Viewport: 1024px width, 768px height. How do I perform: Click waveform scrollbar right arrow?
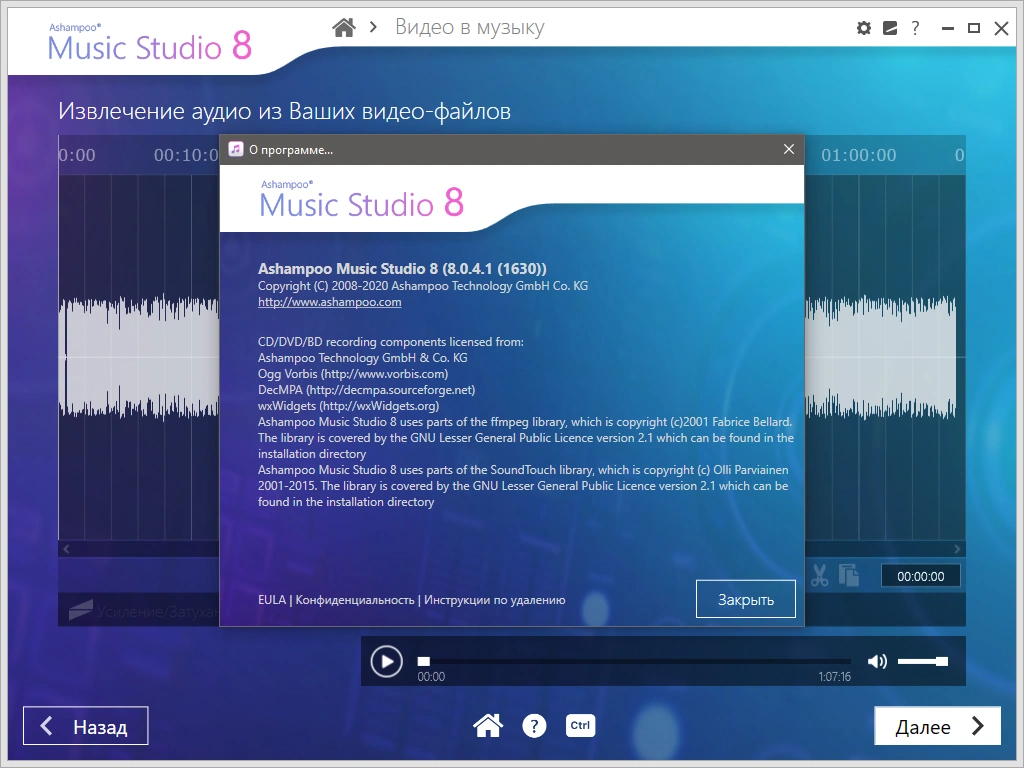[x=957, y=549]
